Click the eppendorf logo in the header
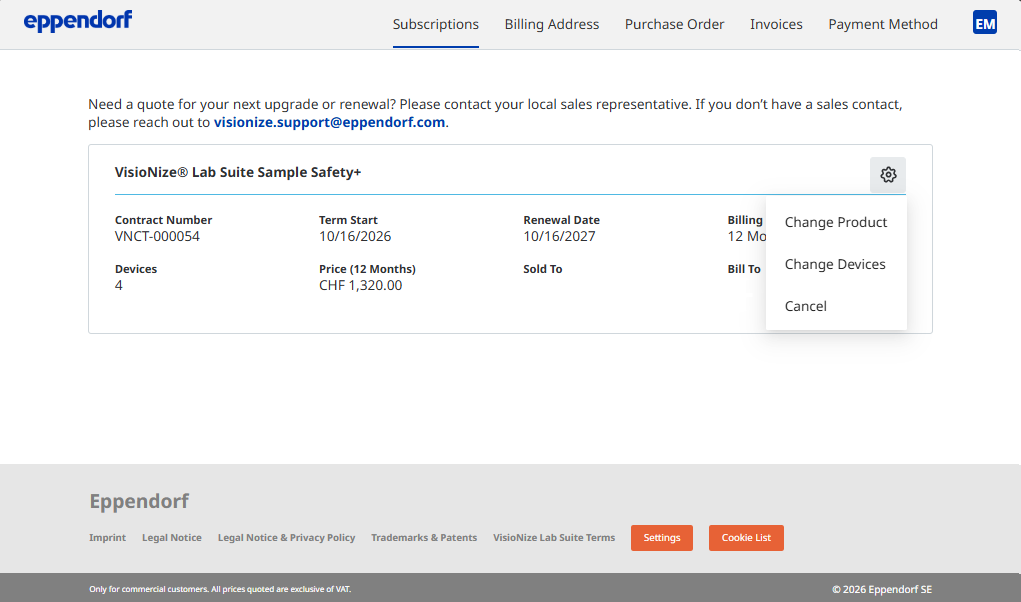The width and height of the screenshot is (1021, 602). [77, 21]
